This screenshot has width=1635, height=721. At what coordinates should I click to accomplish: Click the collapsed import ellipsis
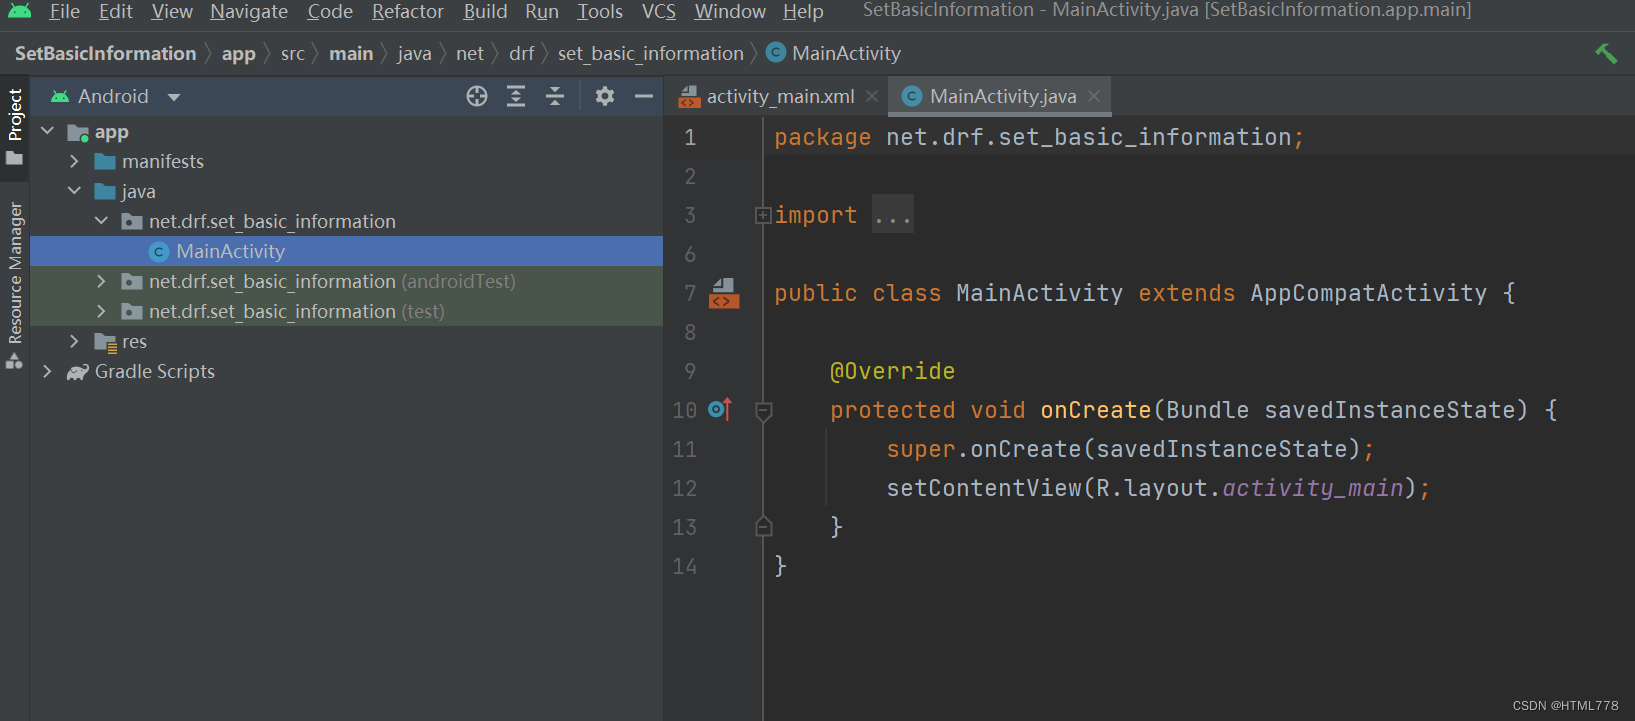pyautogui.click(x=892, y=215)
